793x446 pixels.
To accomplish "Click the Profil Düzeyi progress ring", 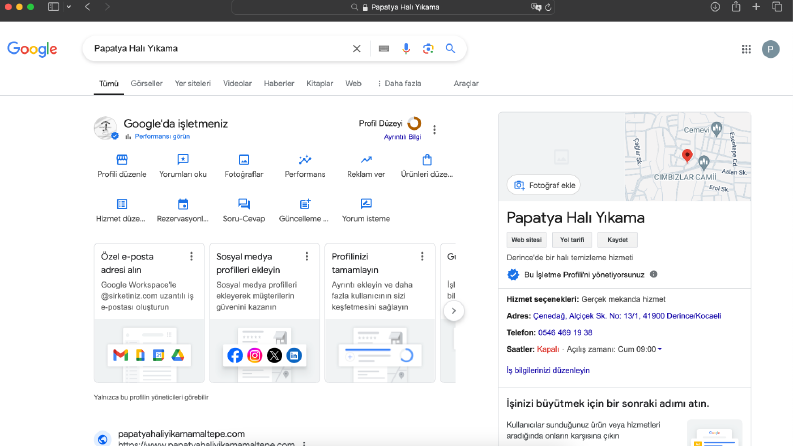I will click(x=414, y=123).
